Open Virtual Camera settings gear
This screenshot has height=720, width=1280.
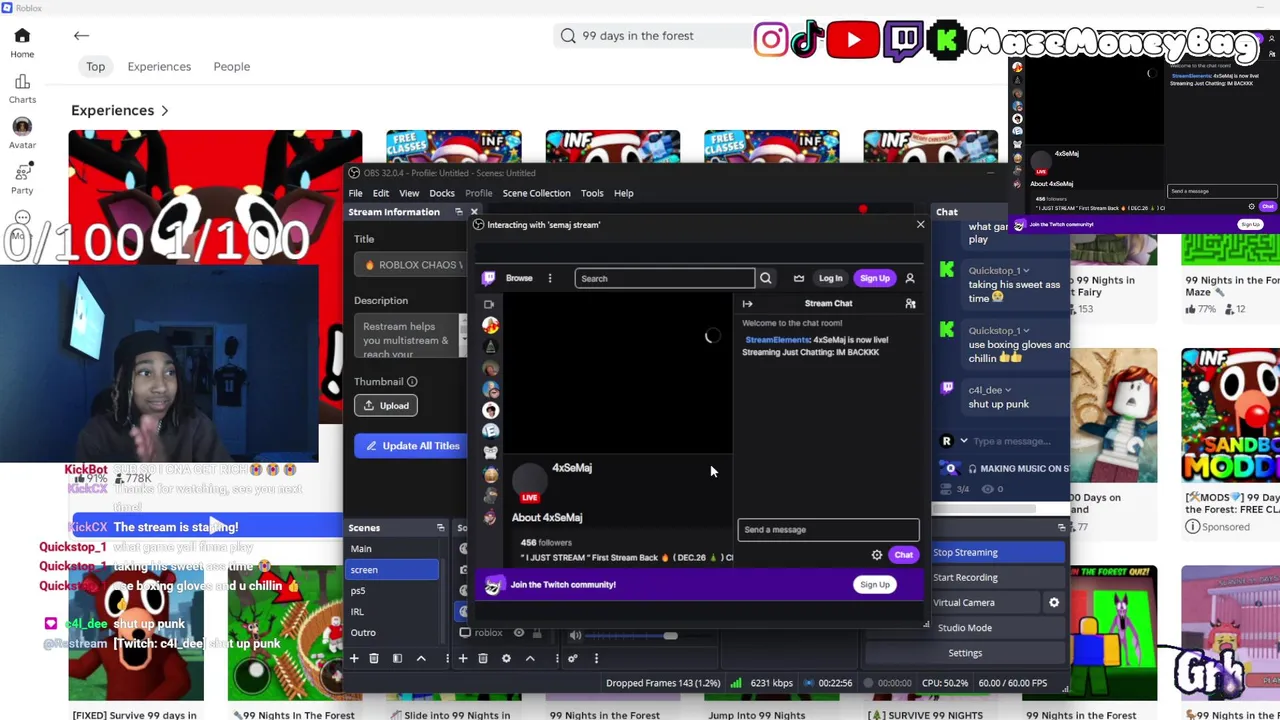click(1053, 602)
